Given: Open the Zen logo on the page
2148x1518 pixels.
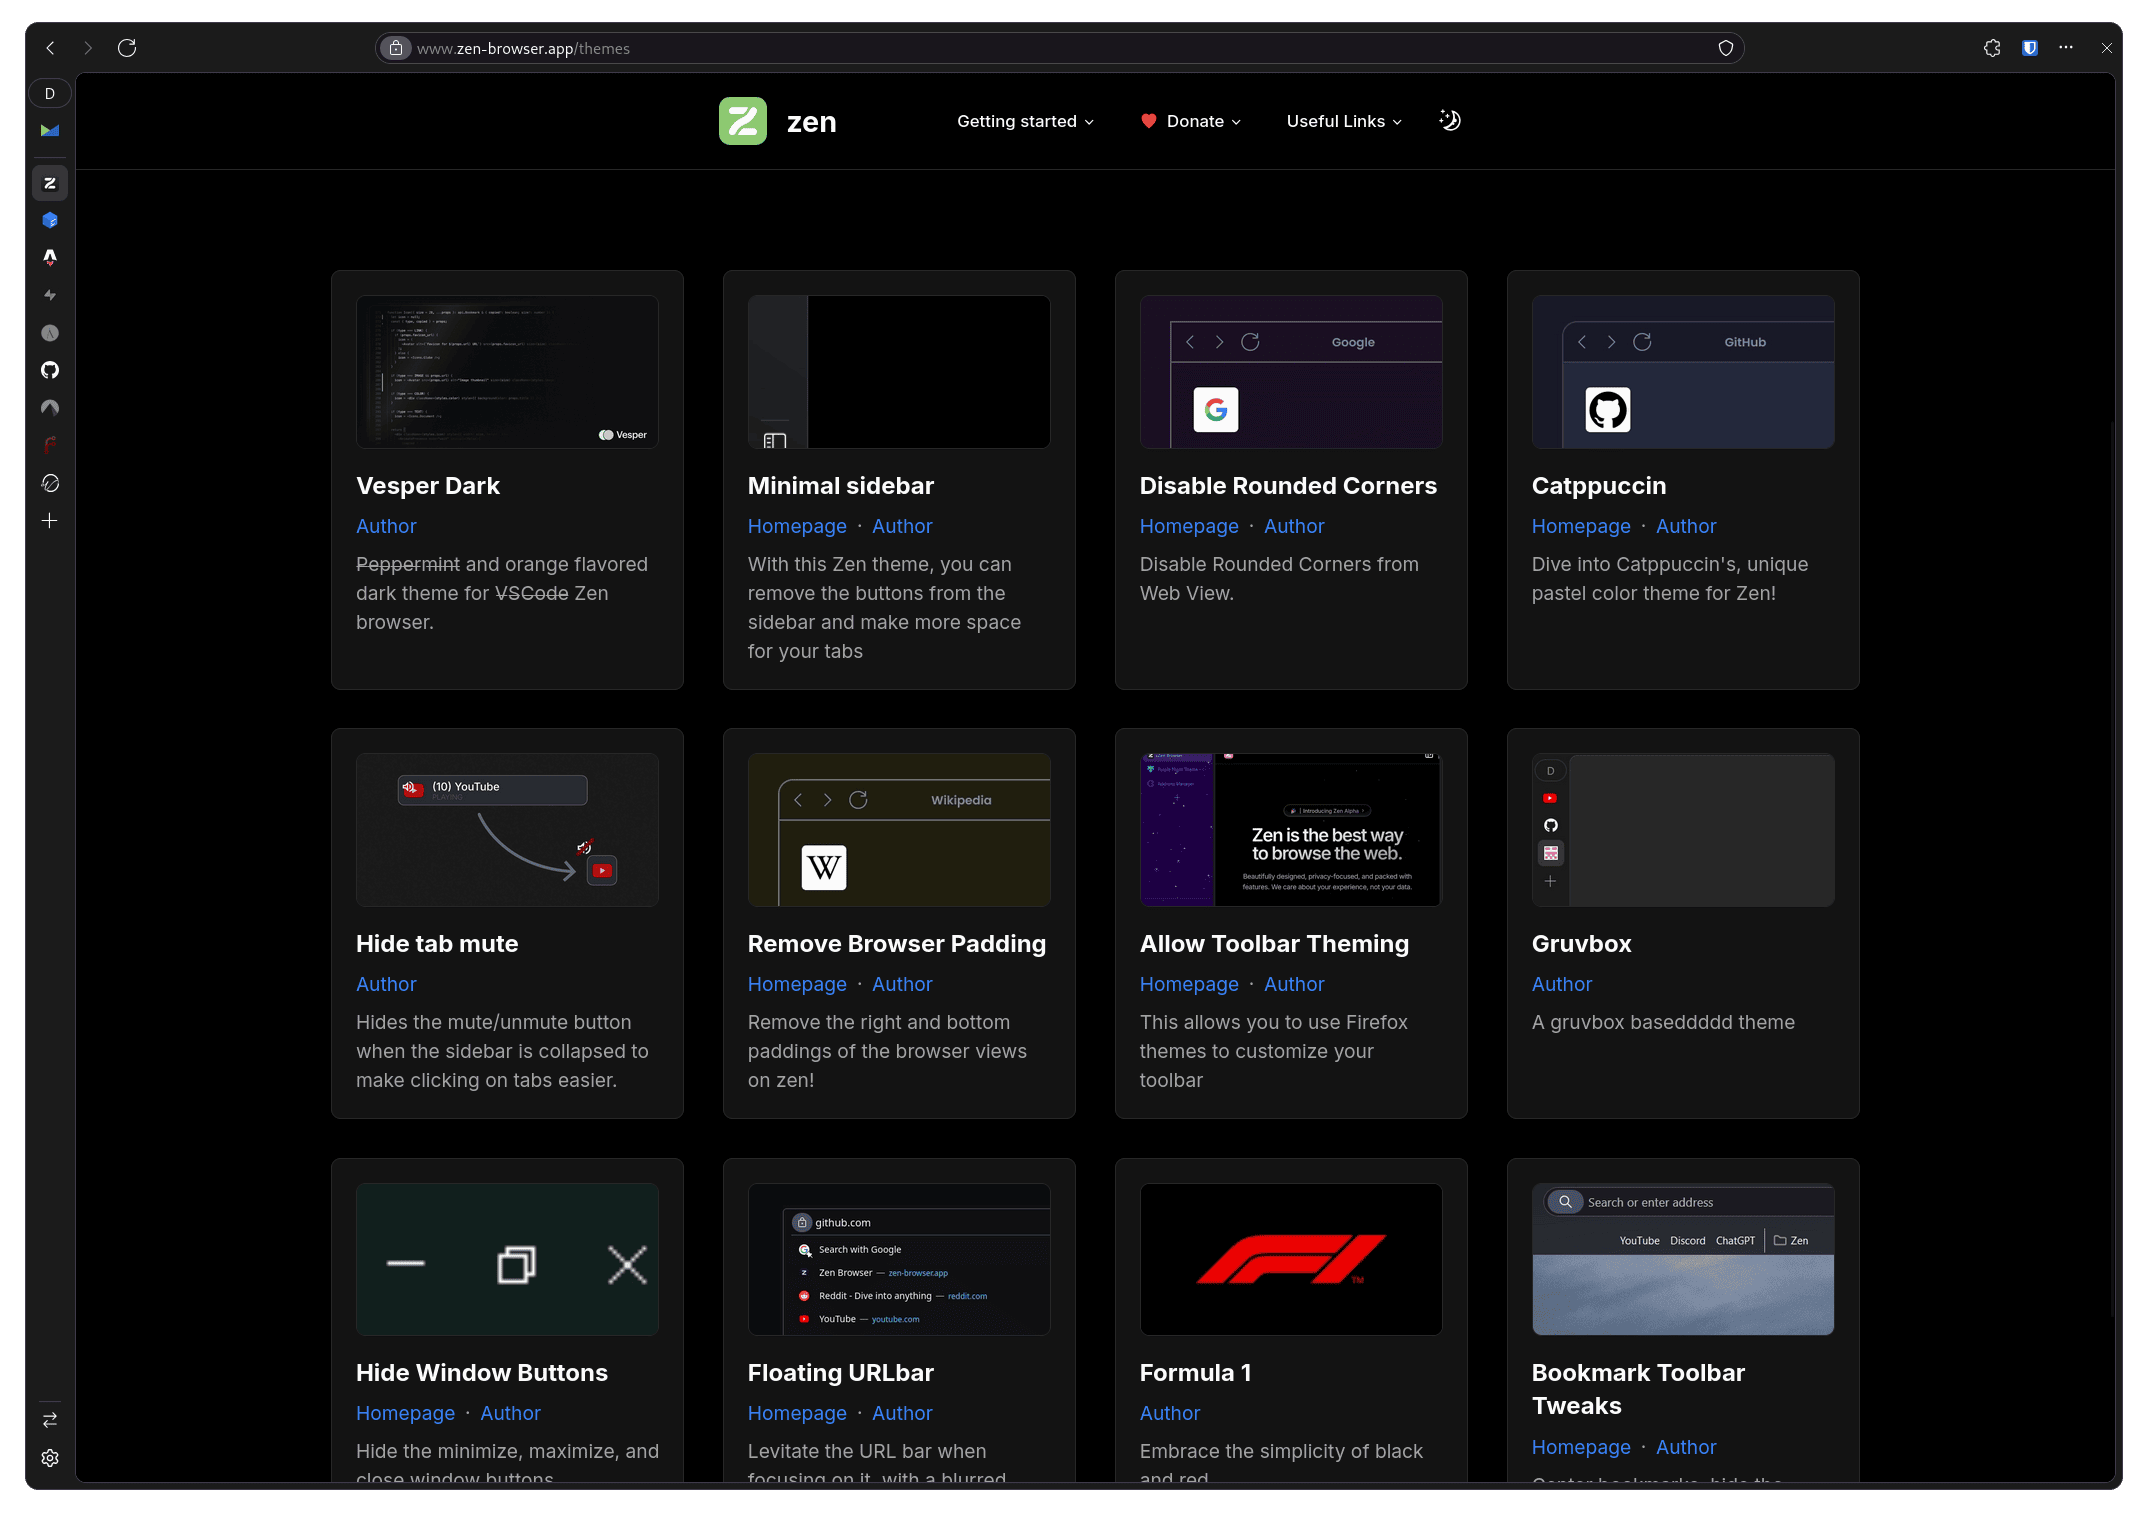Looking at the screenshot, I should [743, 120].
